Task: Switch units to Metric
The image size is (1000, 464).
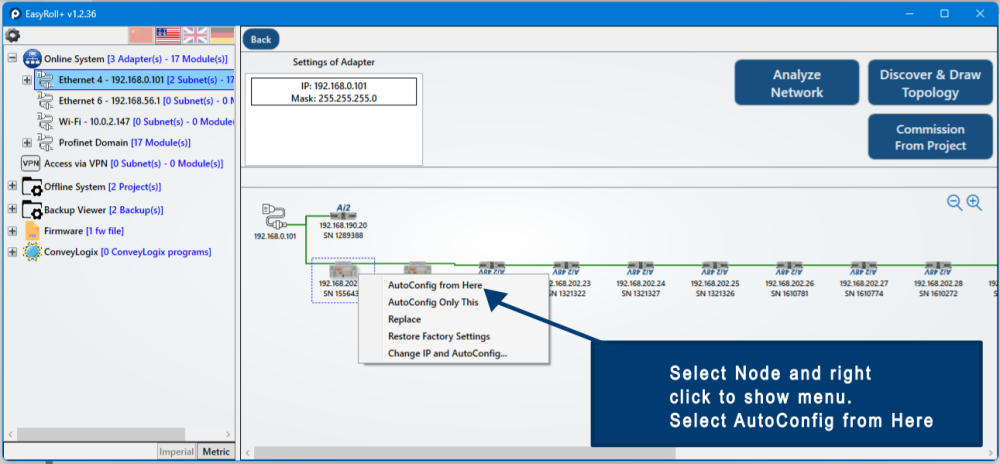Action: 216,452
